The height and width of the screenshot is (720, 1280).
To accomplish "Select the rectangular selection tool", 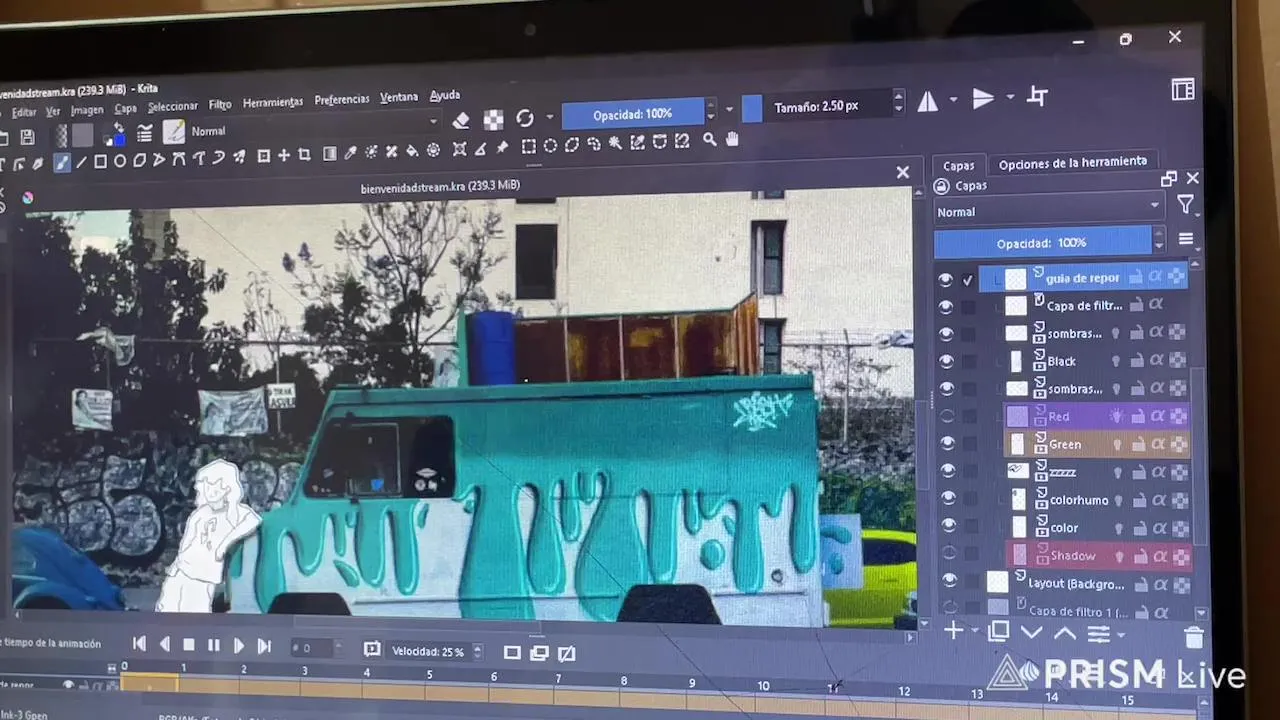I will (x=529, y=146).
